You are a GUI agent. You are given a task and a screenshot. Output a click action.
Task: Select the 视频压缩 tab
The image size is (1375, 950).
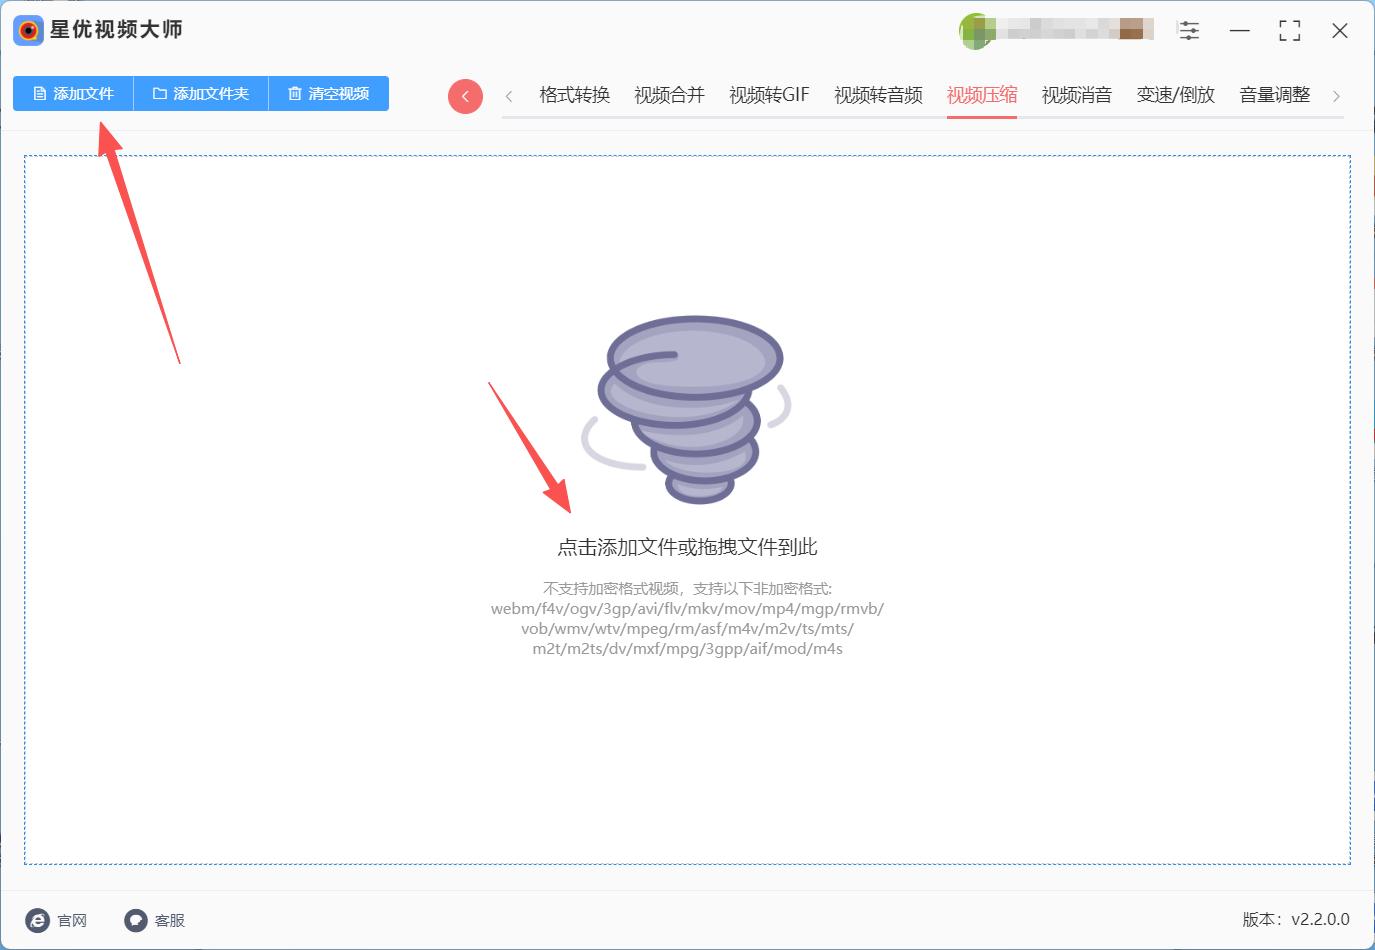(982, 95)
